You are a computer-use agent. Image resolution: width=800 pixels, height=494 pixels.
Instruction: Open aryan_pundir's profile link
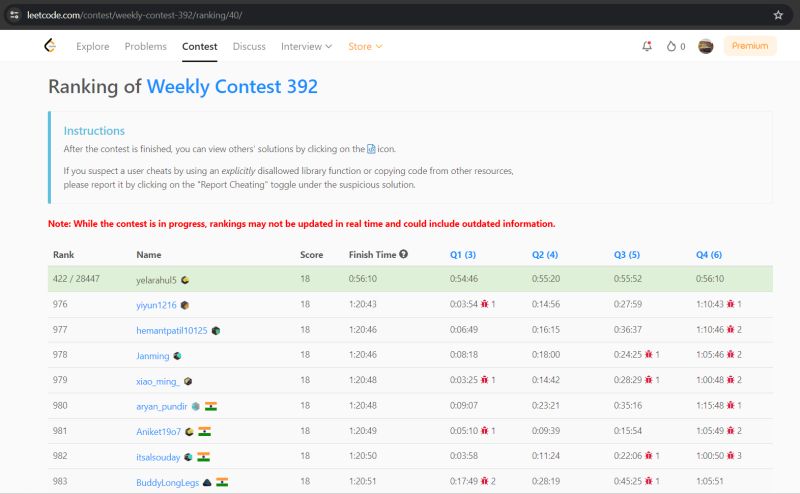[162, 406]
